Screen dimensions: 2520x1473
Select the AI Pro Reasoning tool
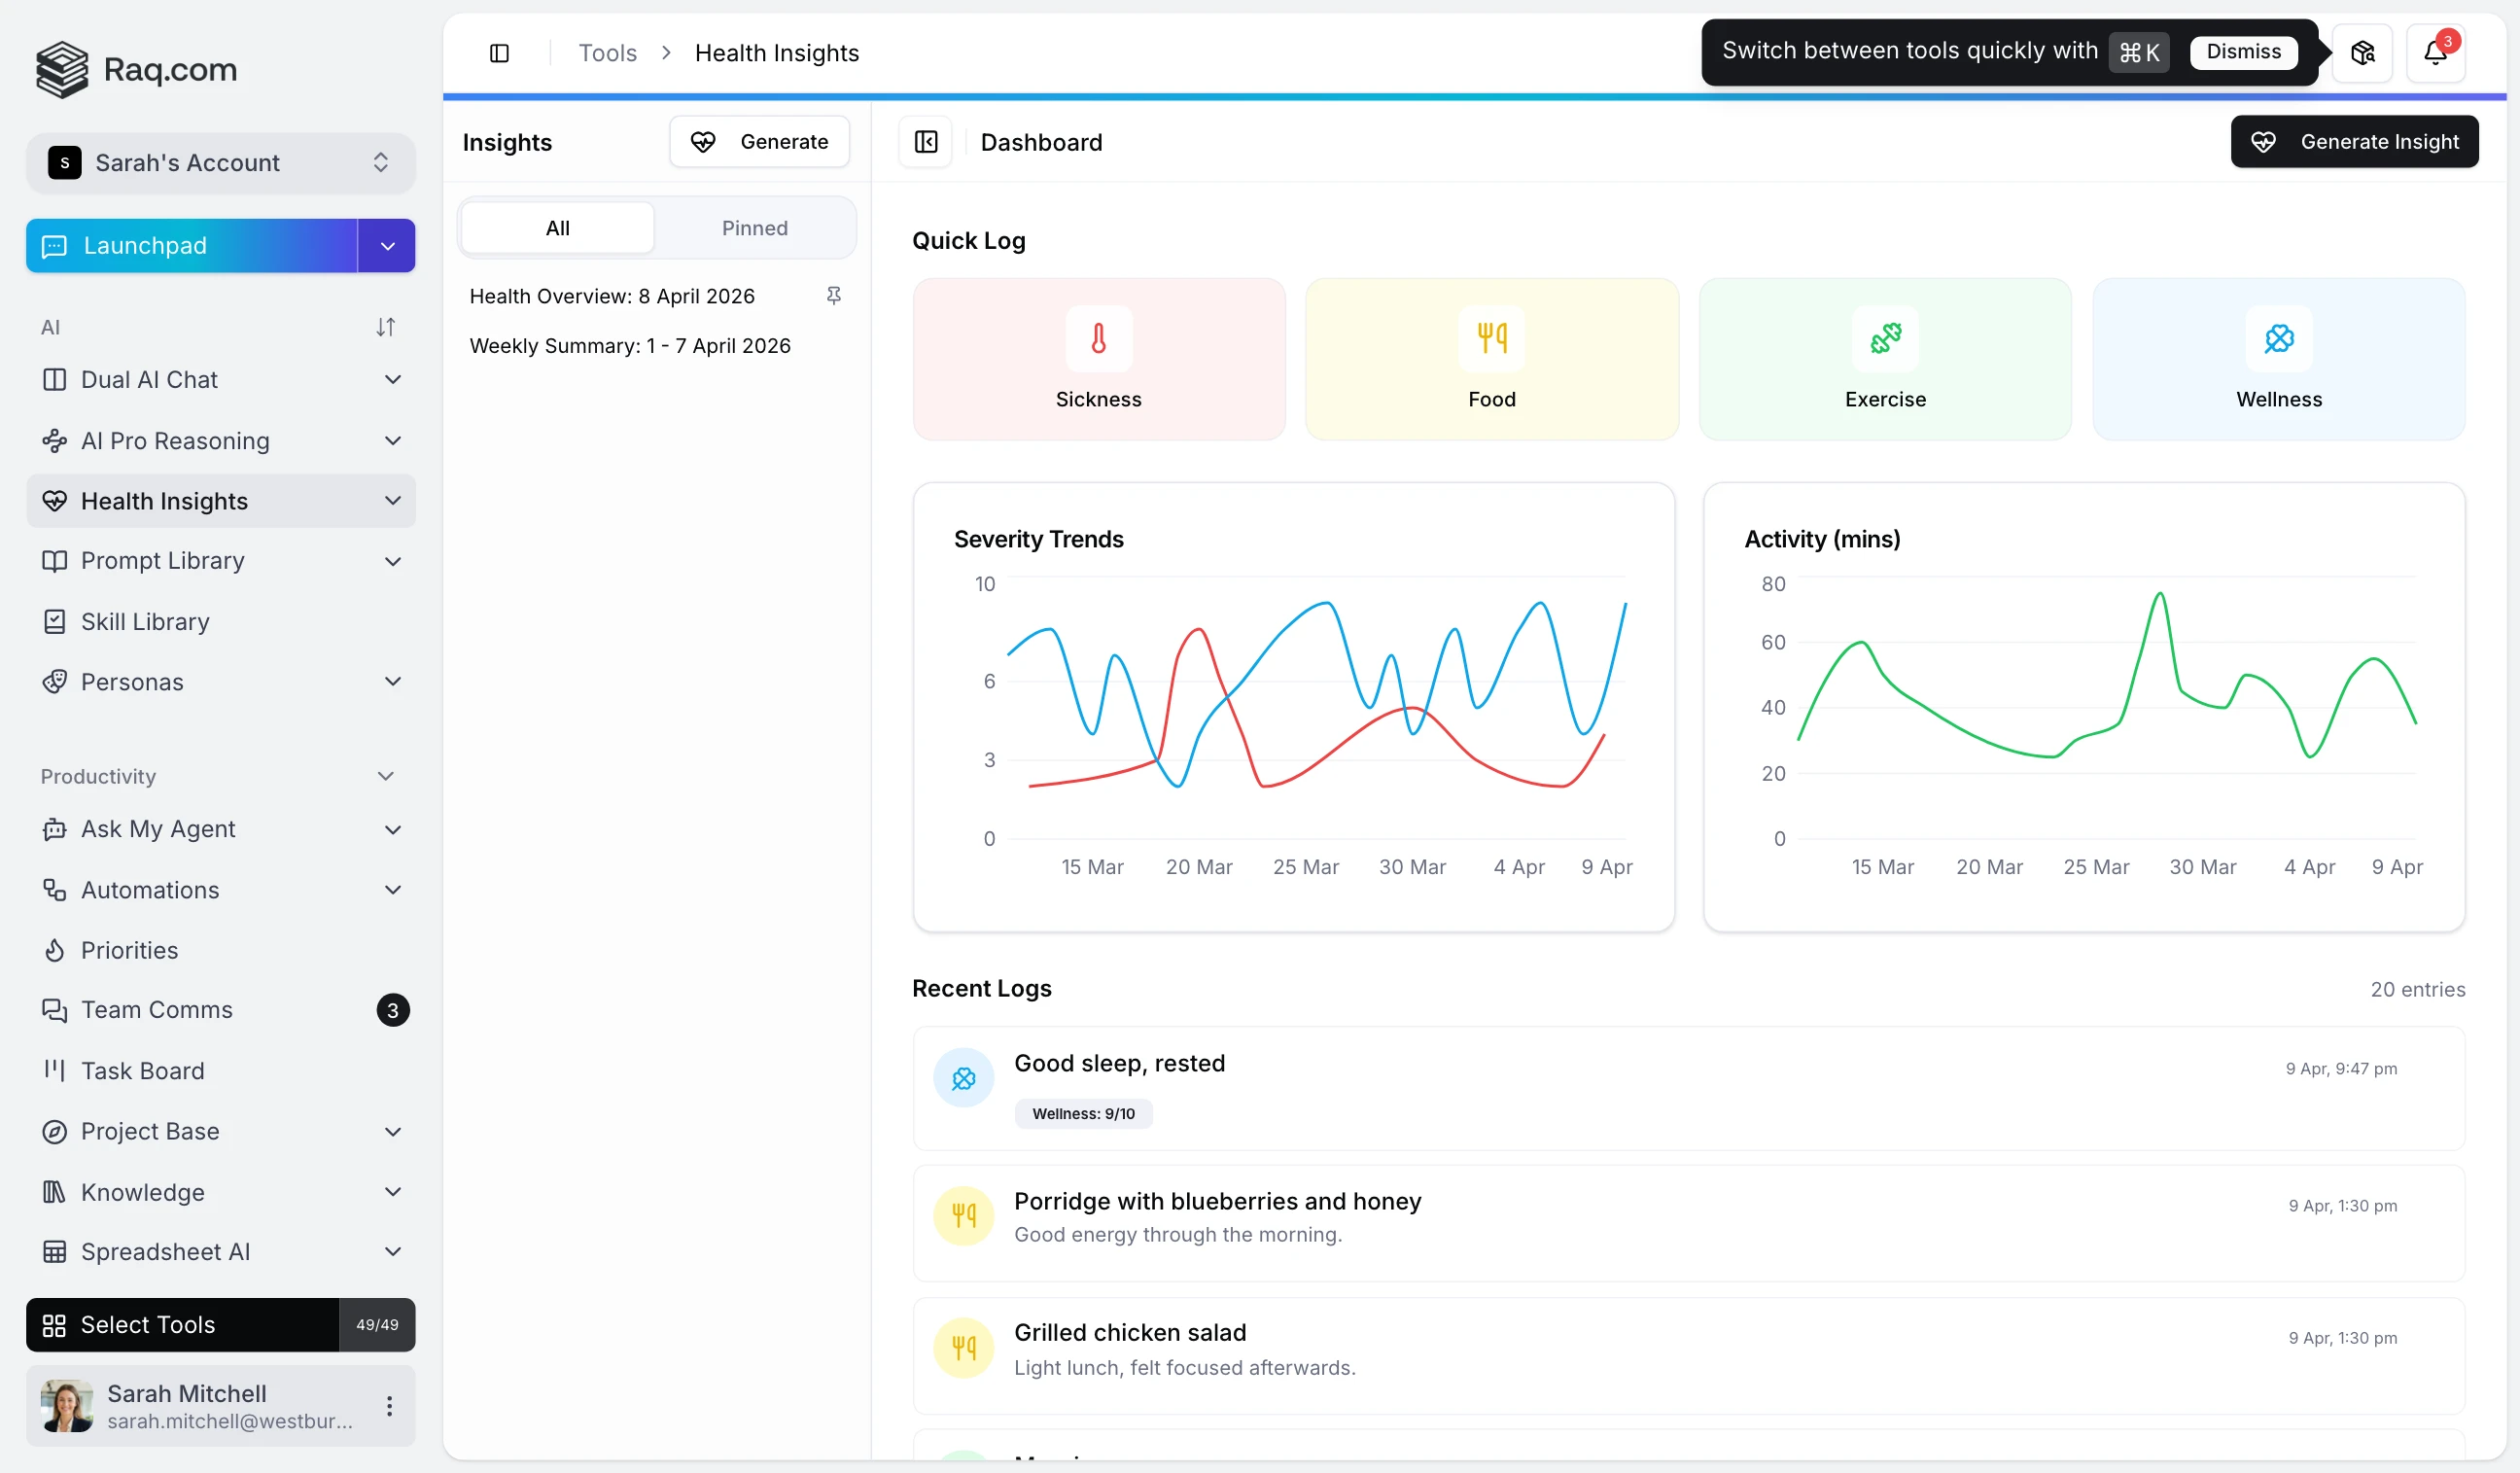pyautogui.click(x=176, y=440)
